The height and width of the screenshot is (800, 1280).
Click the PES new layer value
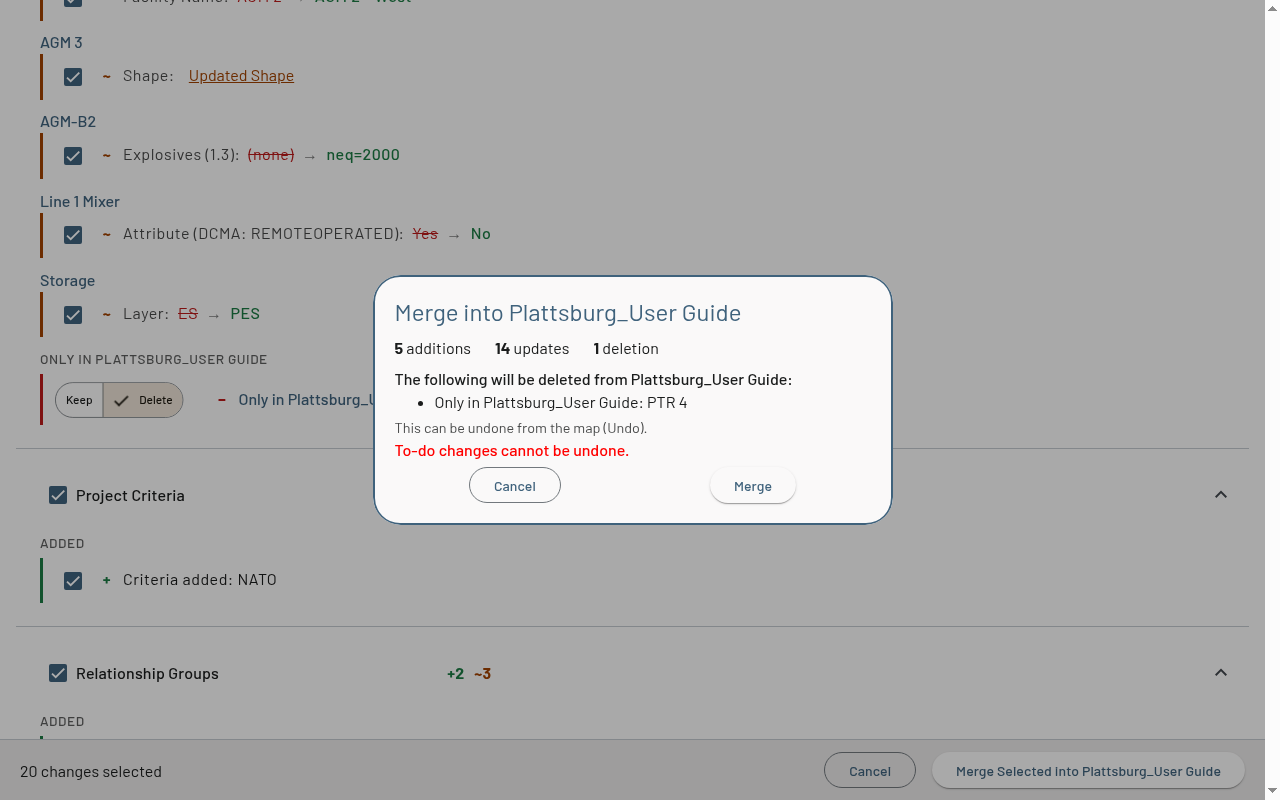(x=245, y=314)
